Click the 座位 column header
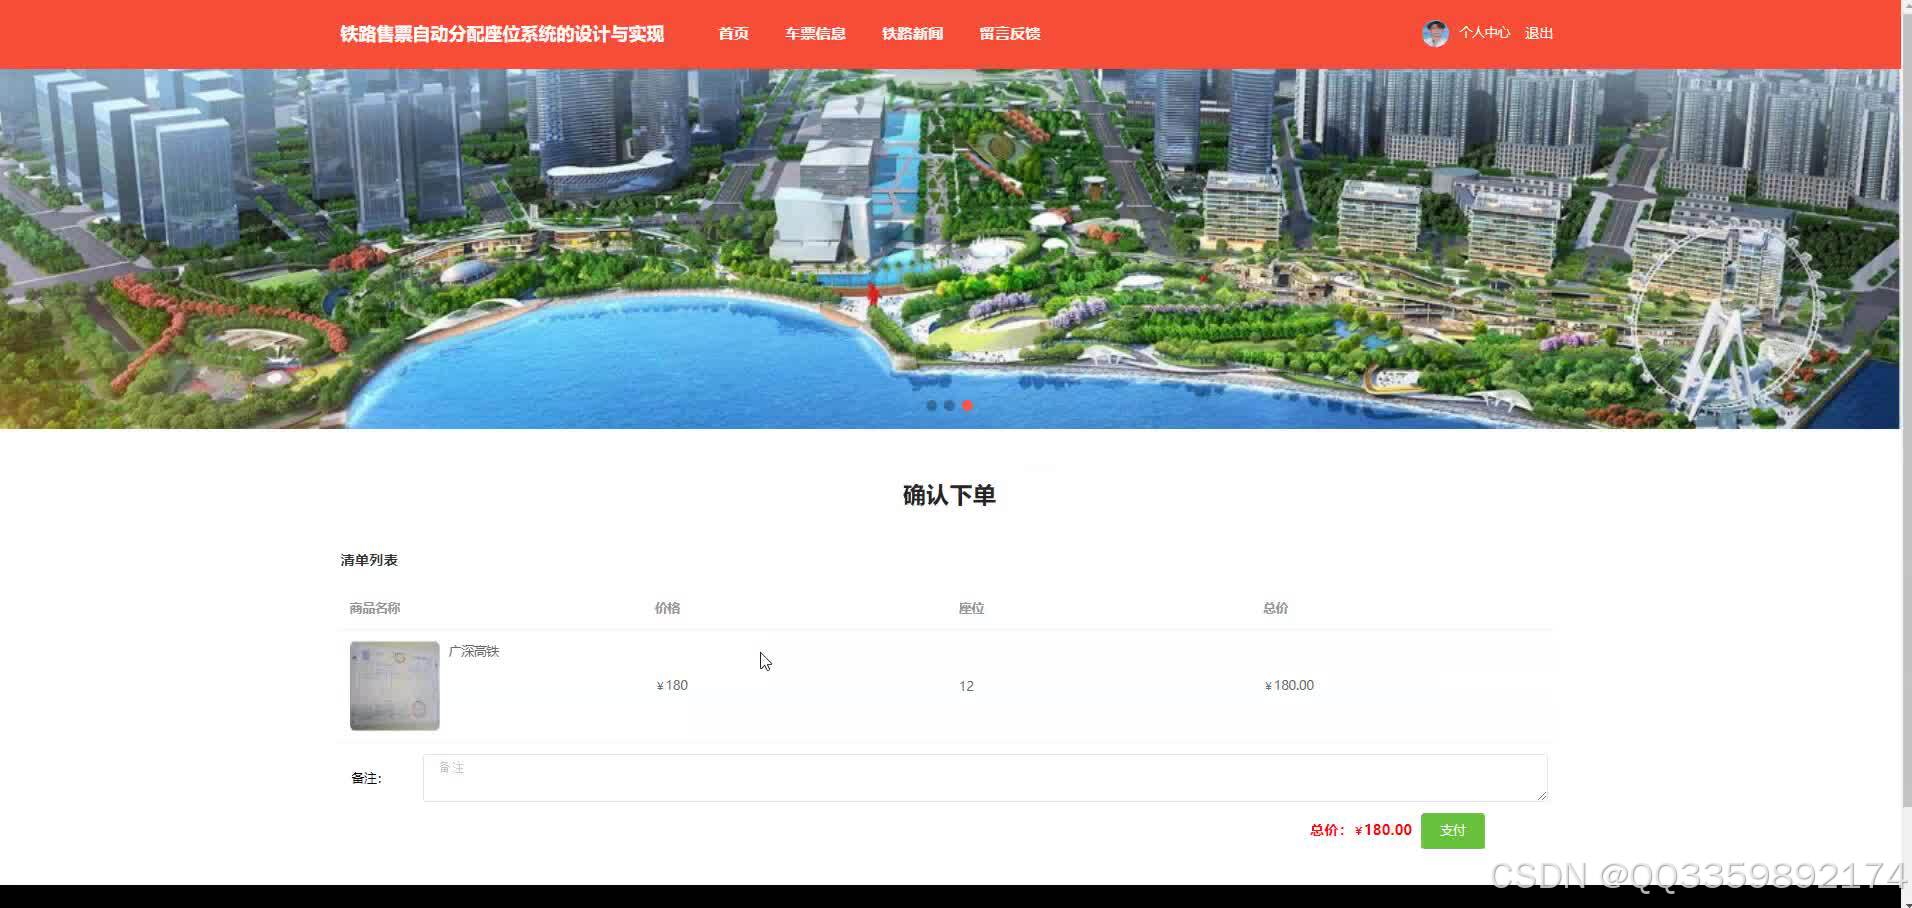 click(x=971, y=608)
